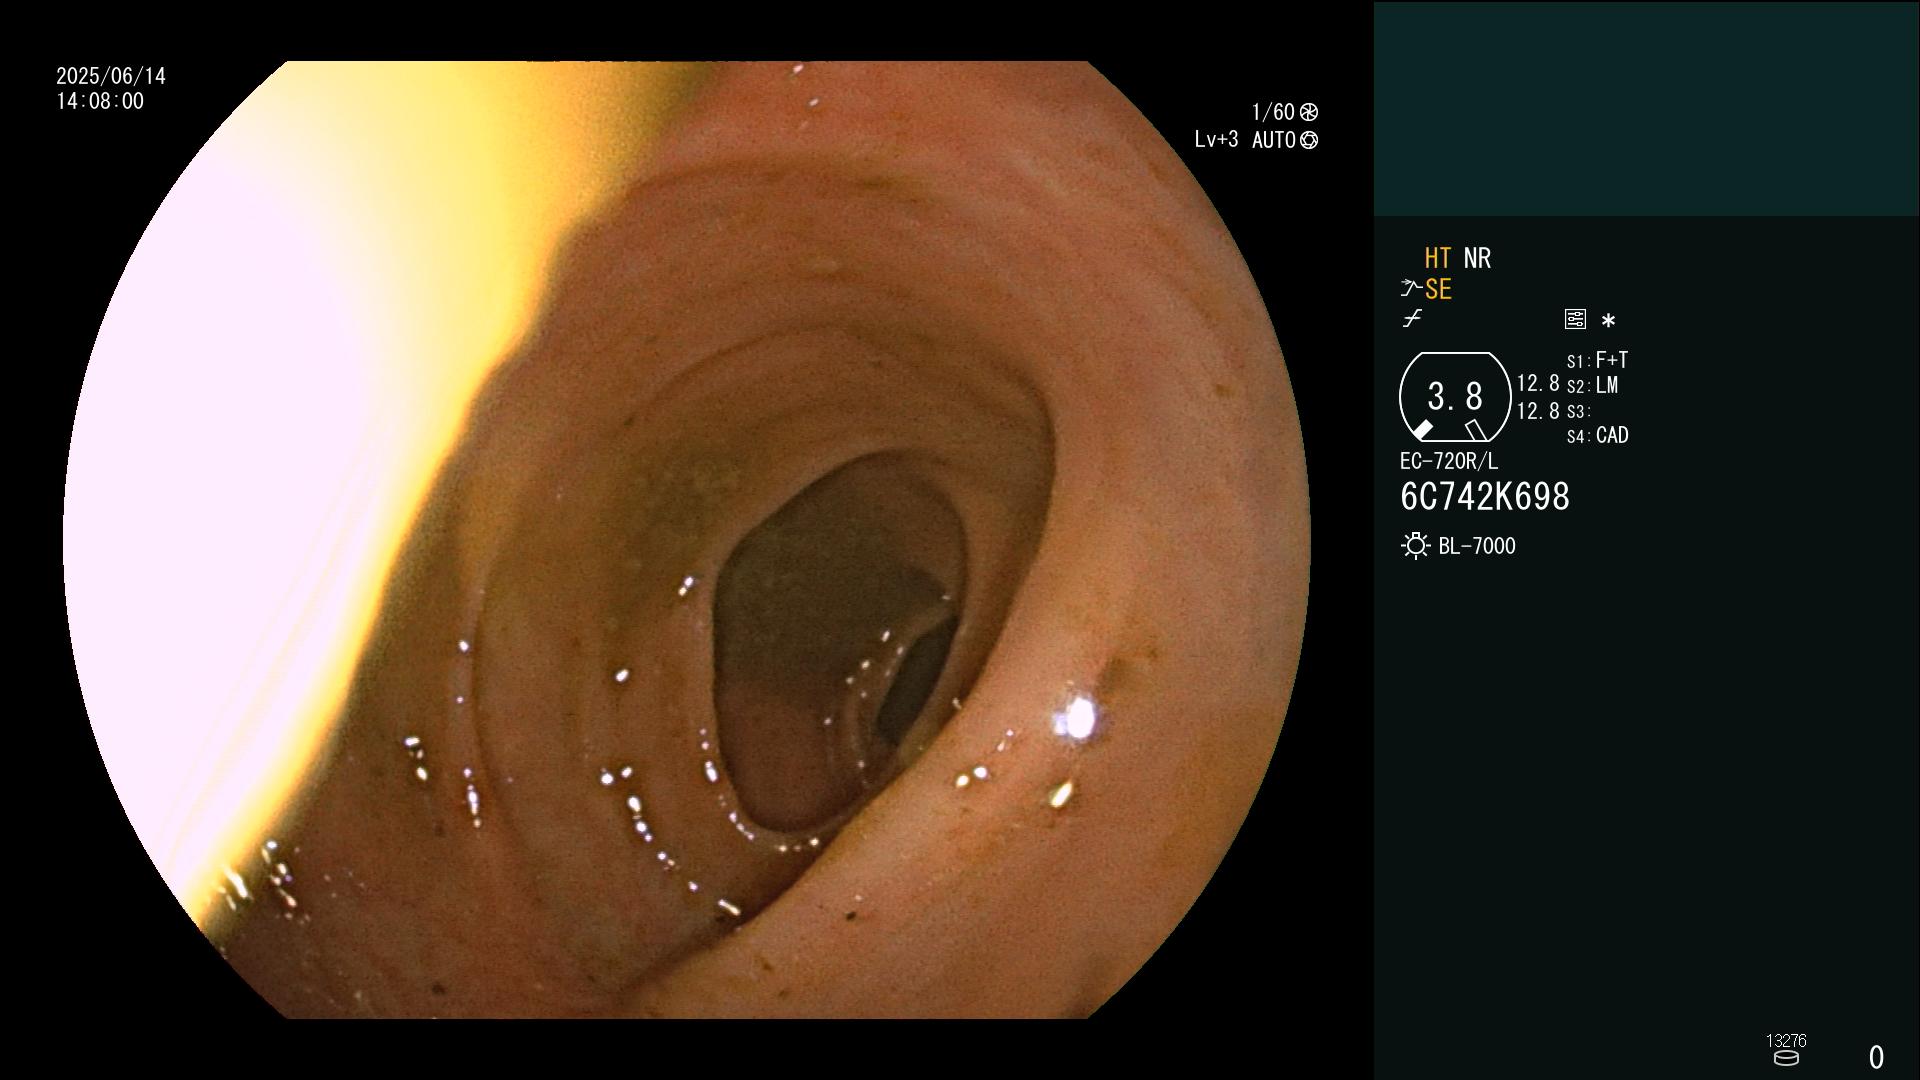Click the serial number 6C742K698
The height and width of the screenshot is (1080, 1920).
1485,497
